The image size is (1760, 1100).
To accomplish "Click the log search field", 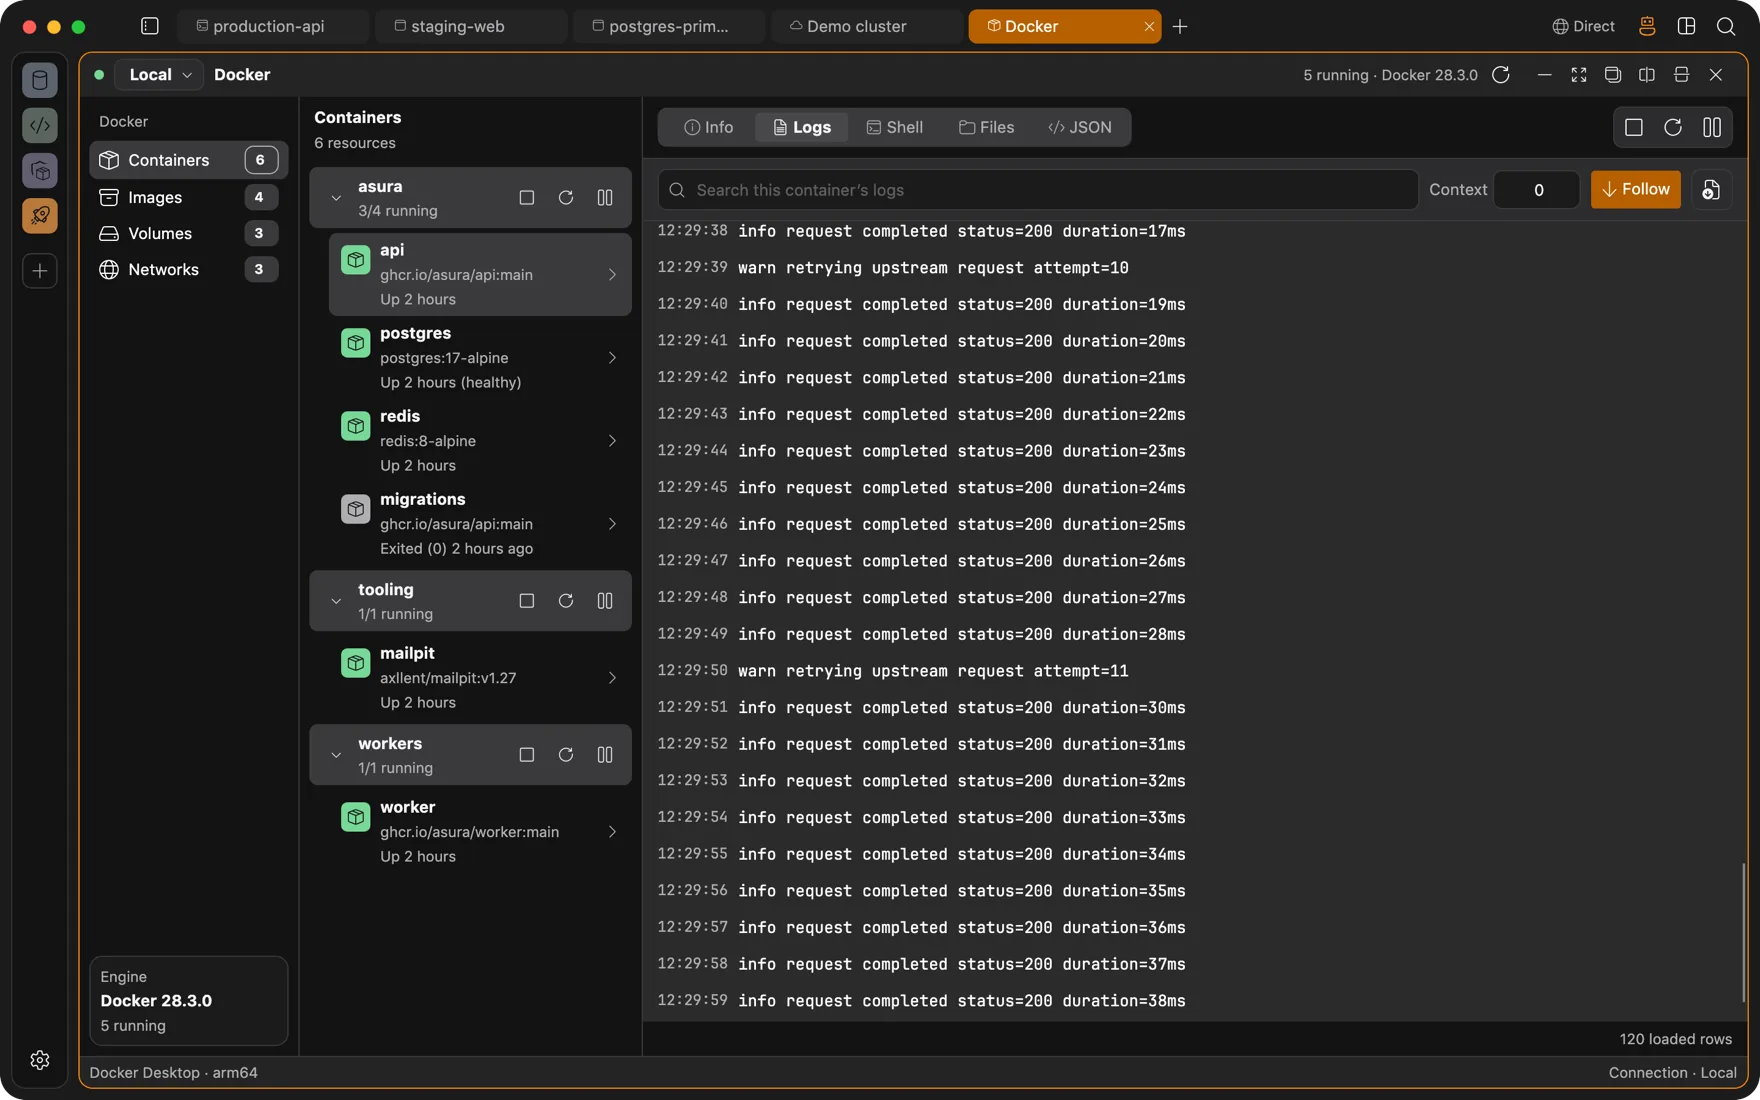I will [1038, 190].
